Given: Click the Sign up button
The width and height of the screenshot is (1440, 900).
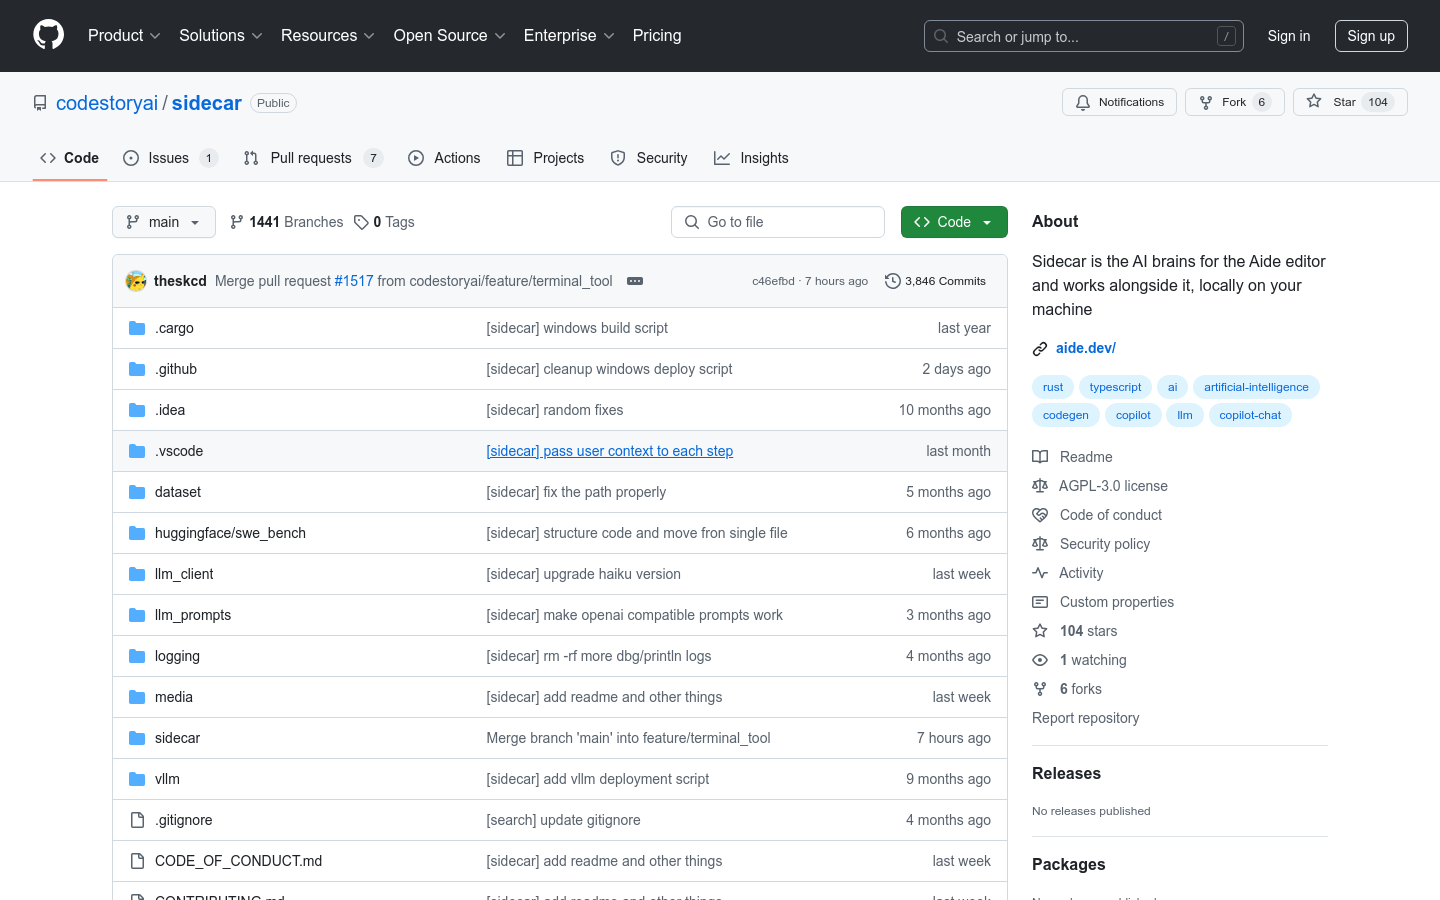Looking at the screenshot, I should coord(1371,36).
